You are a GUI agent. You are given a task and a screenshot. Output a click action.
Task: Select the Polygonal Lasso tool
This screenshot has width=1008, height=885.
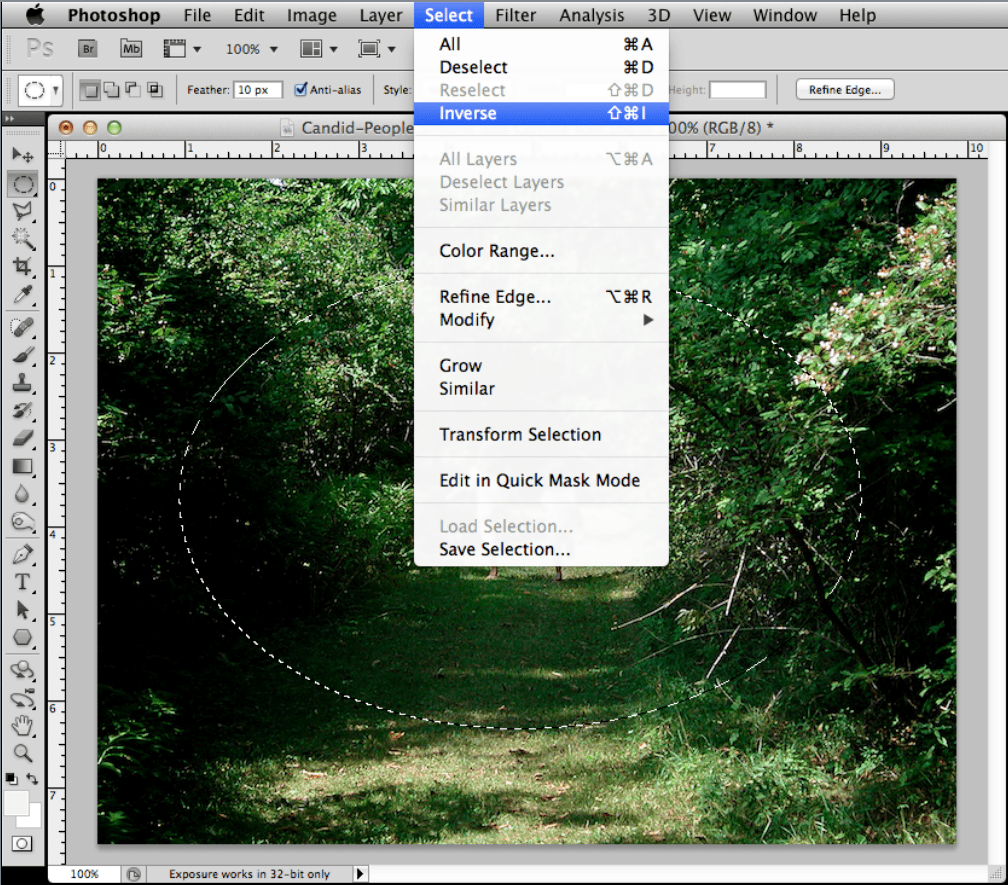pos(22,211)
